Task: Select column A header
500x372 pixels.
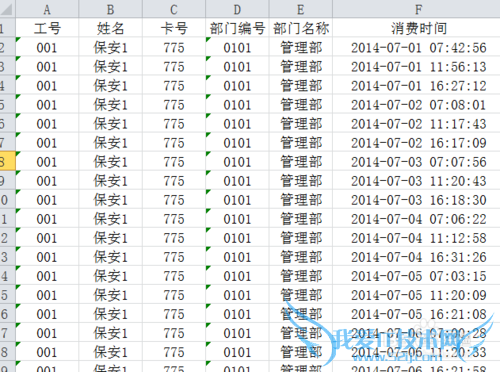Action: pos(47,9)
